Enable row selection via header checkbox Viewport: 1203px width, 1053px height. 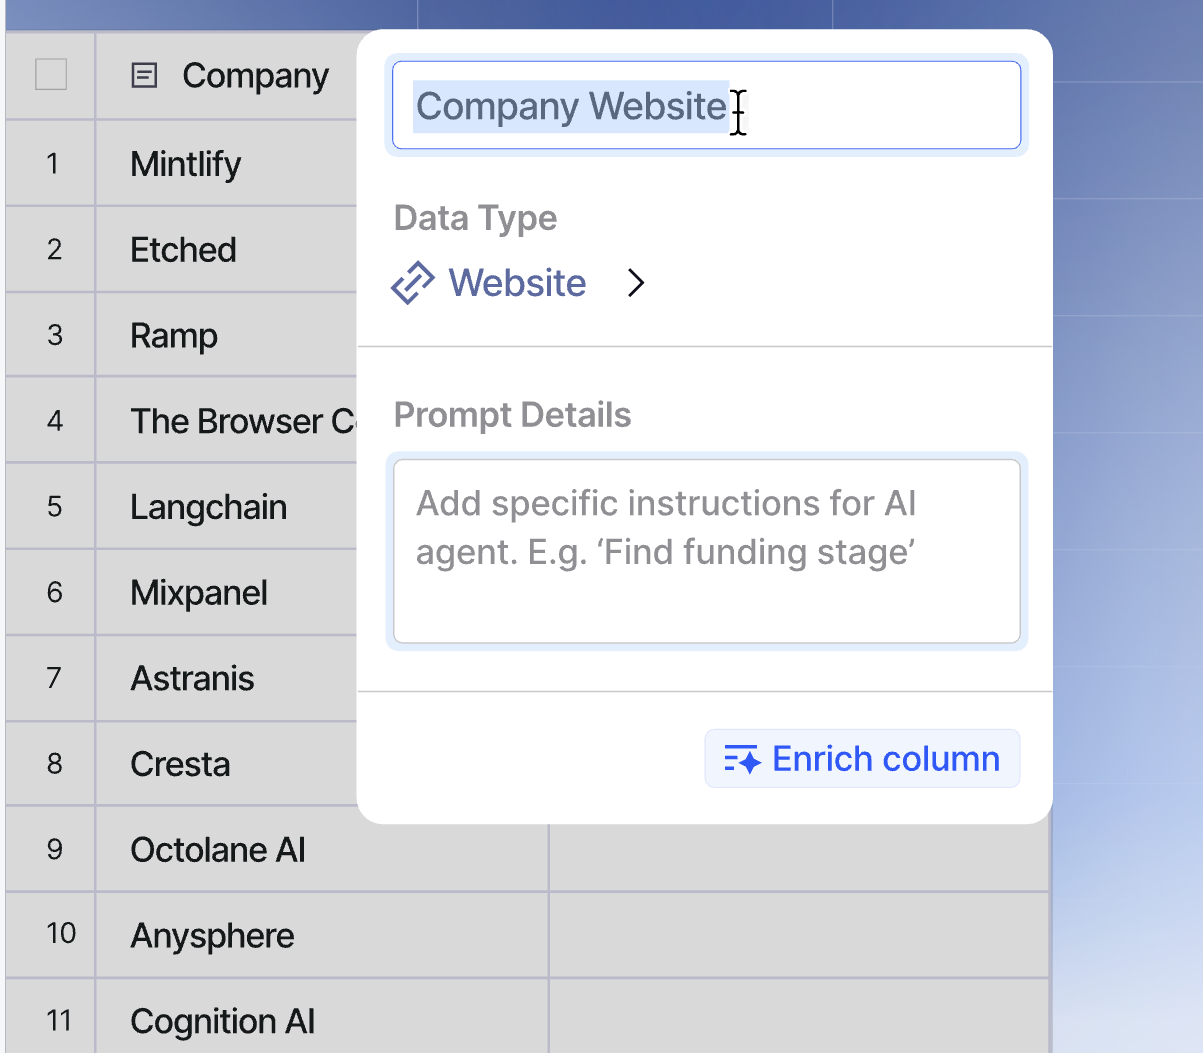tap(50, 74)
